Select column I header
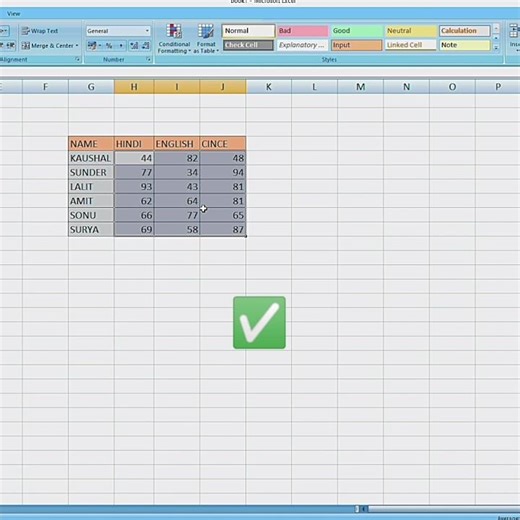 click(x=177, y=87)
